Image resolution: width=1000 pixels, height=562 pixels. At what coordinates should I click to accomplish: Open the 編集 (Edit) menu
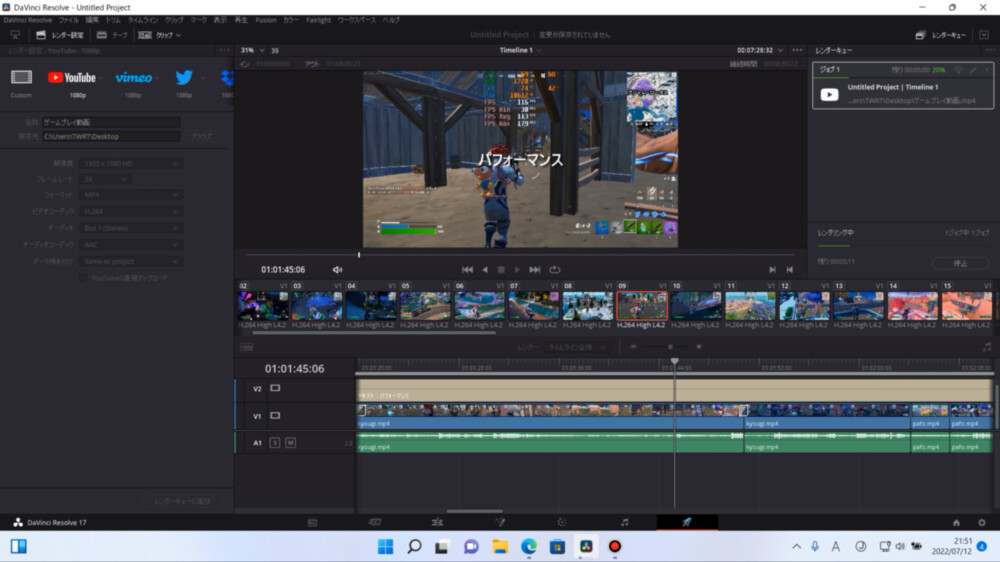click(x=92, y=20)
